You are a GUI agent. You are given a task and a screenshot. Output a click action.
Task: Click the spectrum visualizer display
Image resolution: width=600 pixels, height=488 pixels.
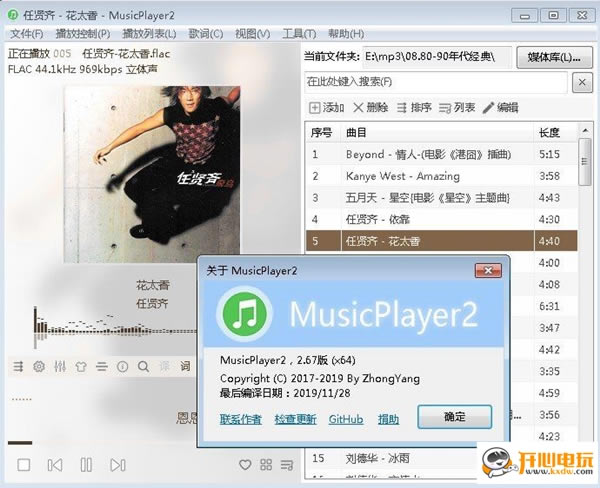coord(115,327)
